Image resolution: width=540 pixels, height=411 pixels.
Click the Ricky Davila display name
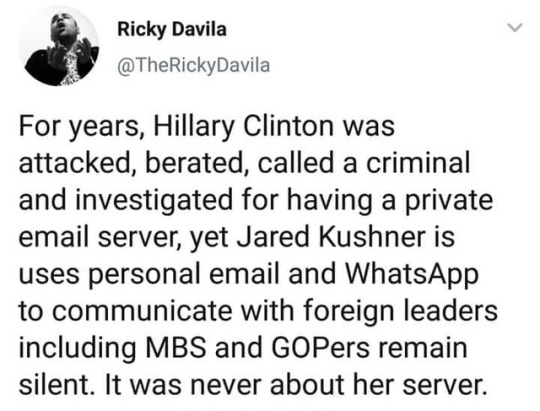pyautogui.click(x=172, y=29)
